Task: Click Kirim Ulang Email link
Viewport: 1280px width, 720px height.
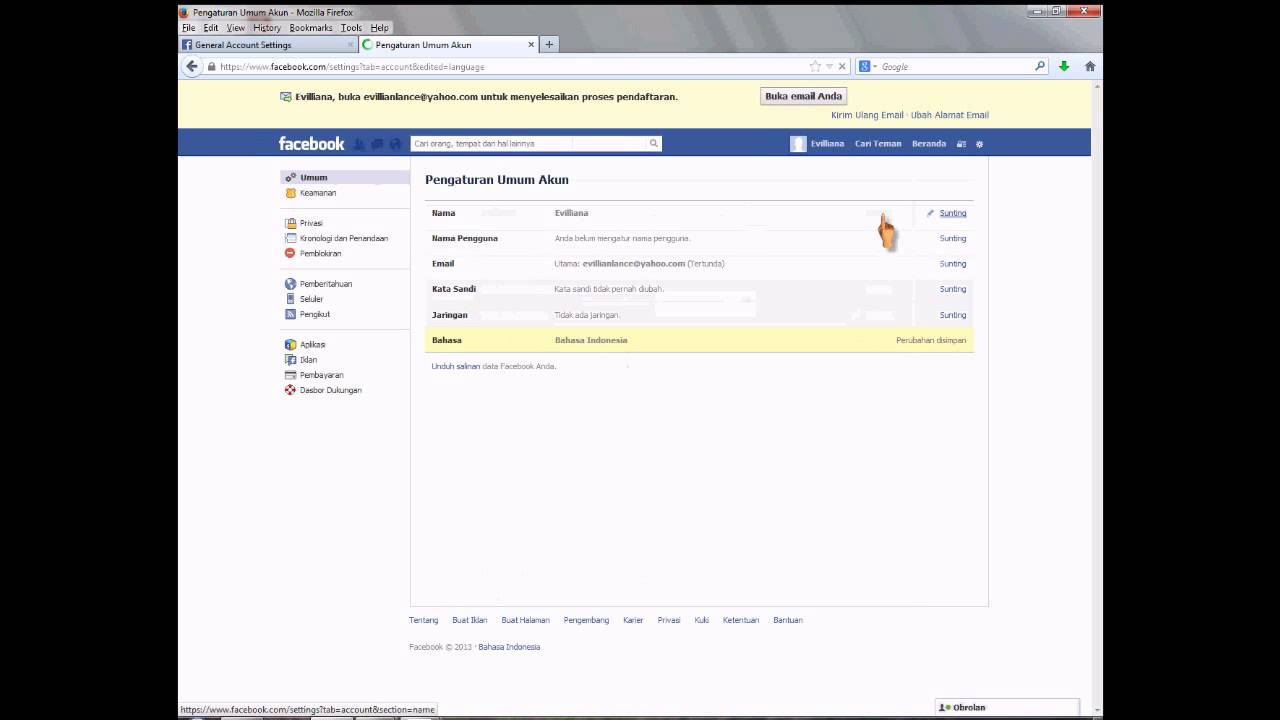Action: coord(867,115)
